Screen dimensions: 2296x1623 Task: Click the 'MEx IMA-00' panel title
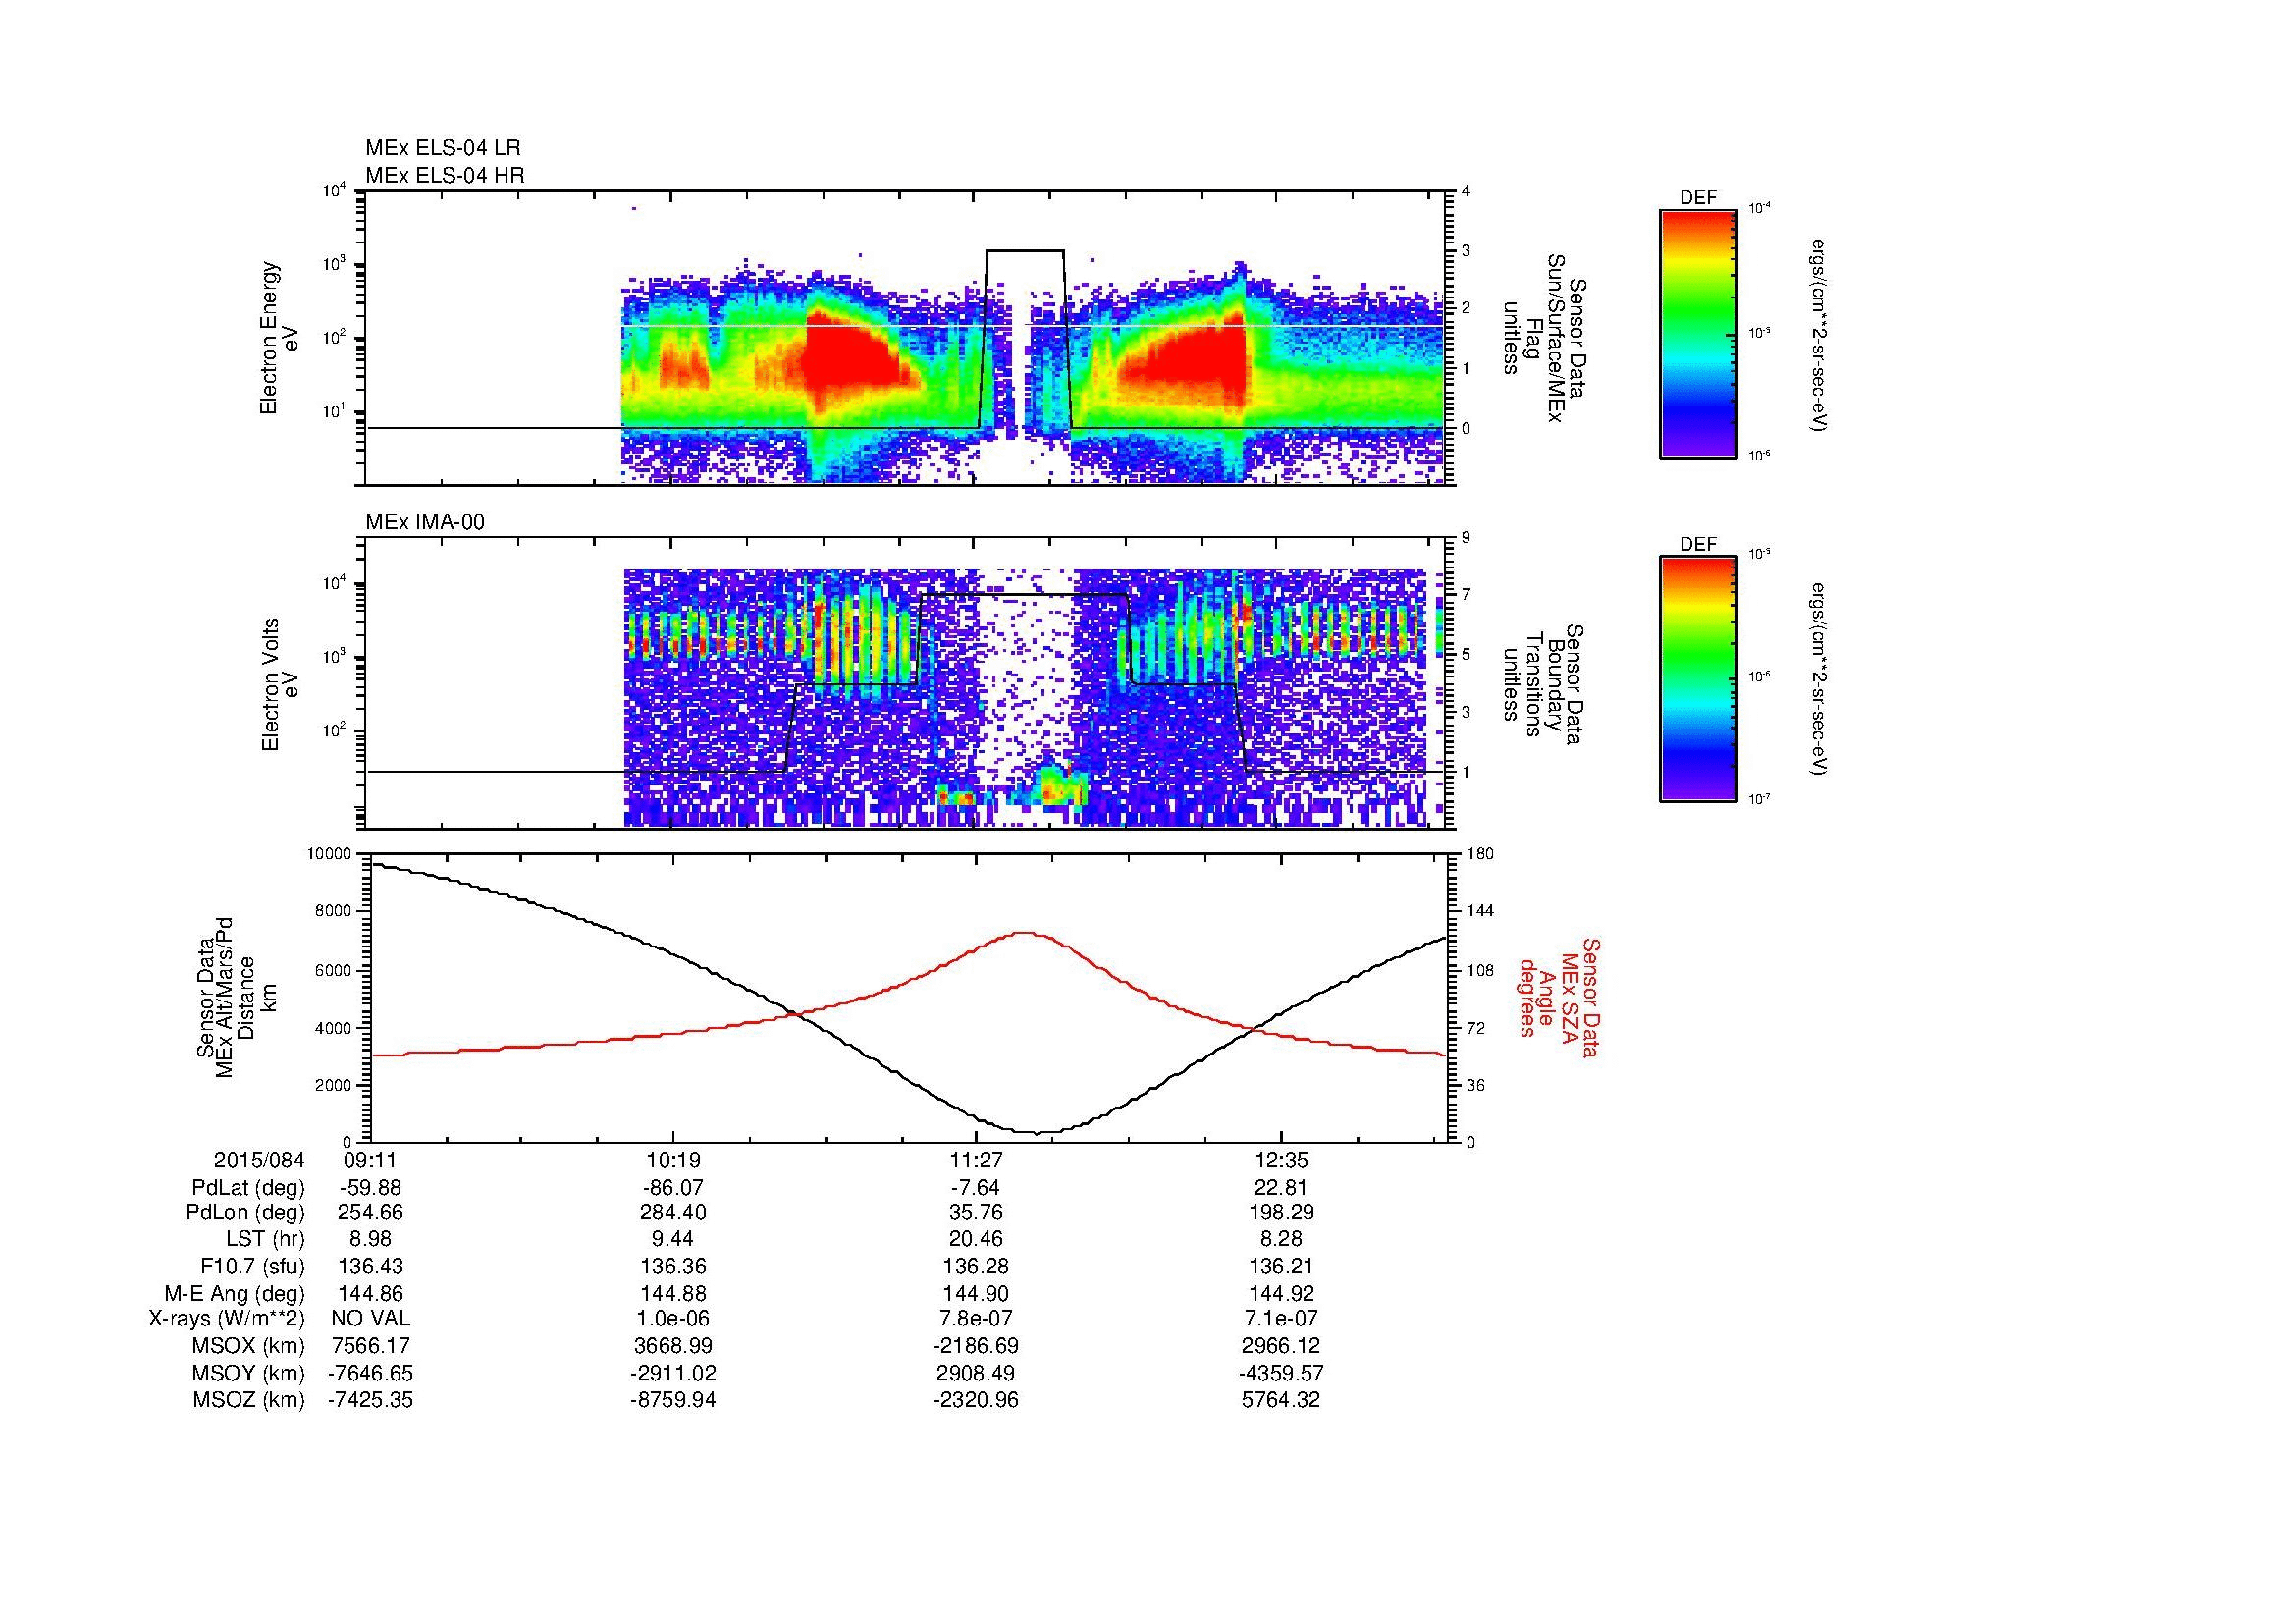[x=425, y=522]
